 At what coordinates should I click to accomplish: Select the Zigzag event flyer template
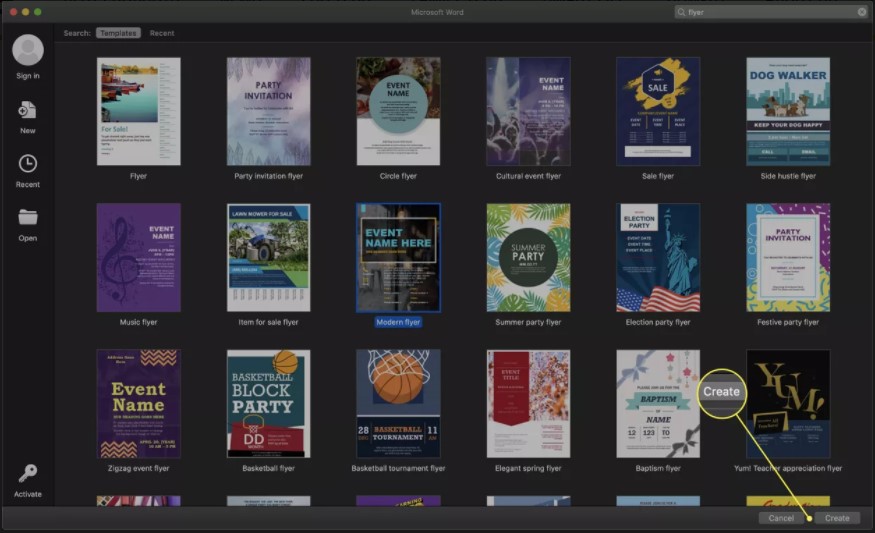(x=138, y=403)
